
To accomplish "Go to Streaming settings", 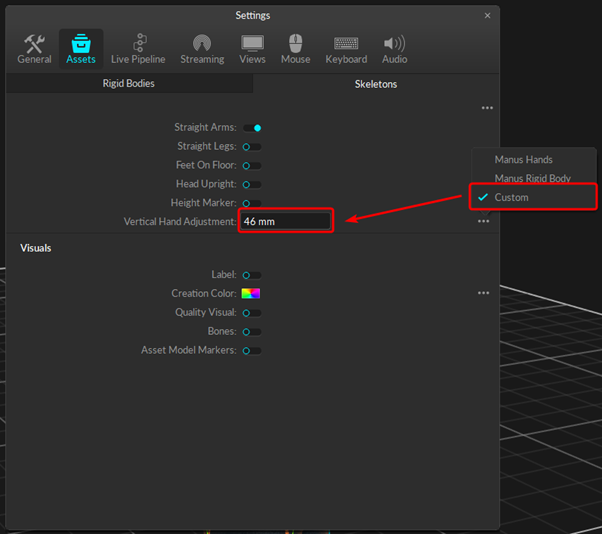I will point(202,48).
